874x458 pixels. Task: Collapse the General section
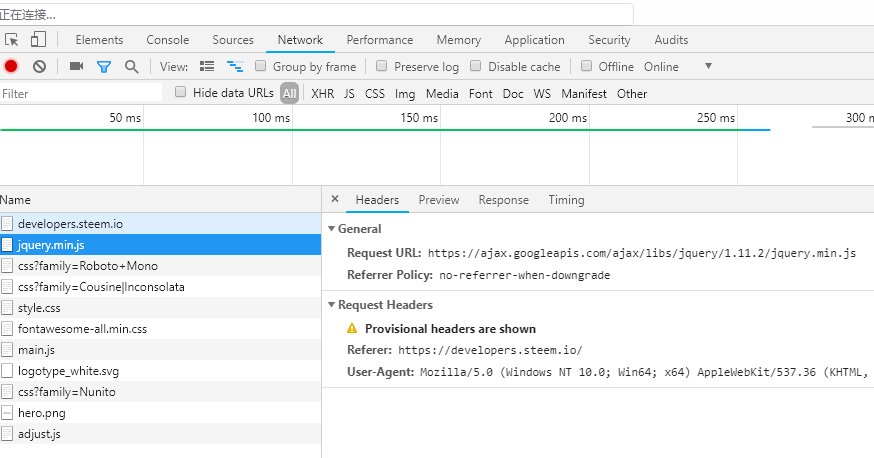(x=332, y=228)
